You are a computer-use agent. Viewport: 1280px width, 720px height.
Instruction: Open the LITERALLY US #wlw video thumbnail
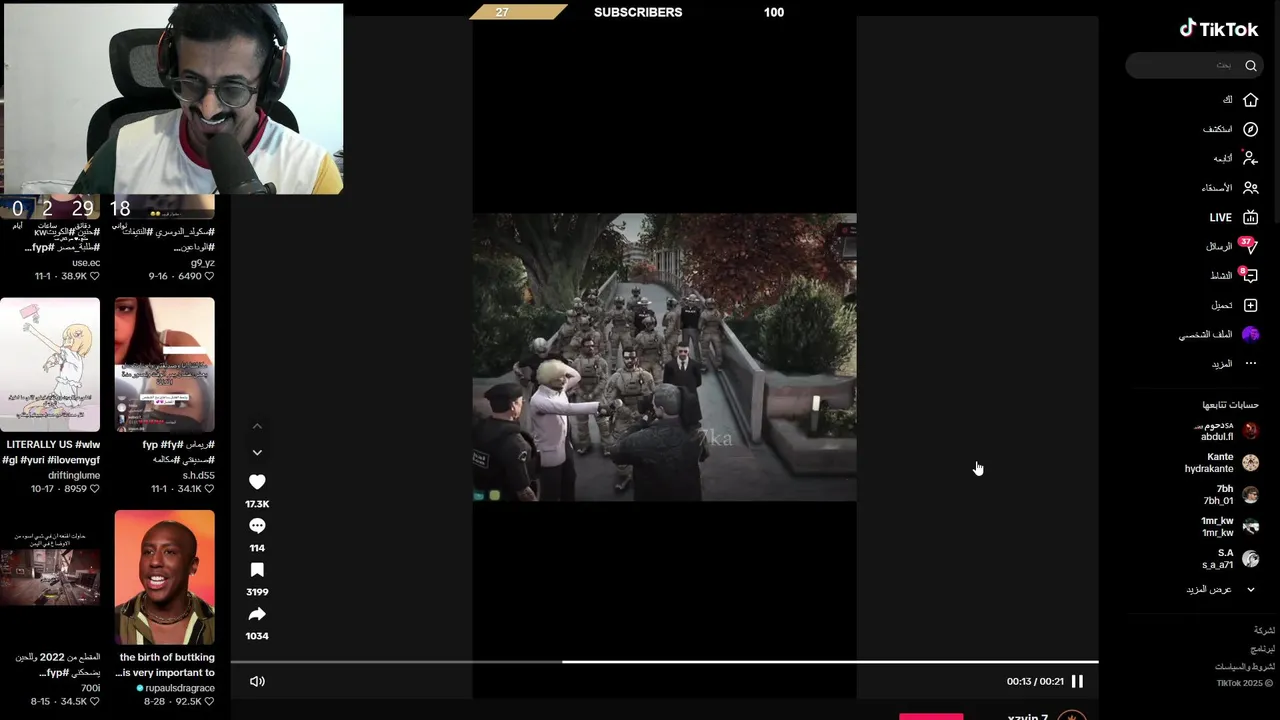tap(50, 365)
